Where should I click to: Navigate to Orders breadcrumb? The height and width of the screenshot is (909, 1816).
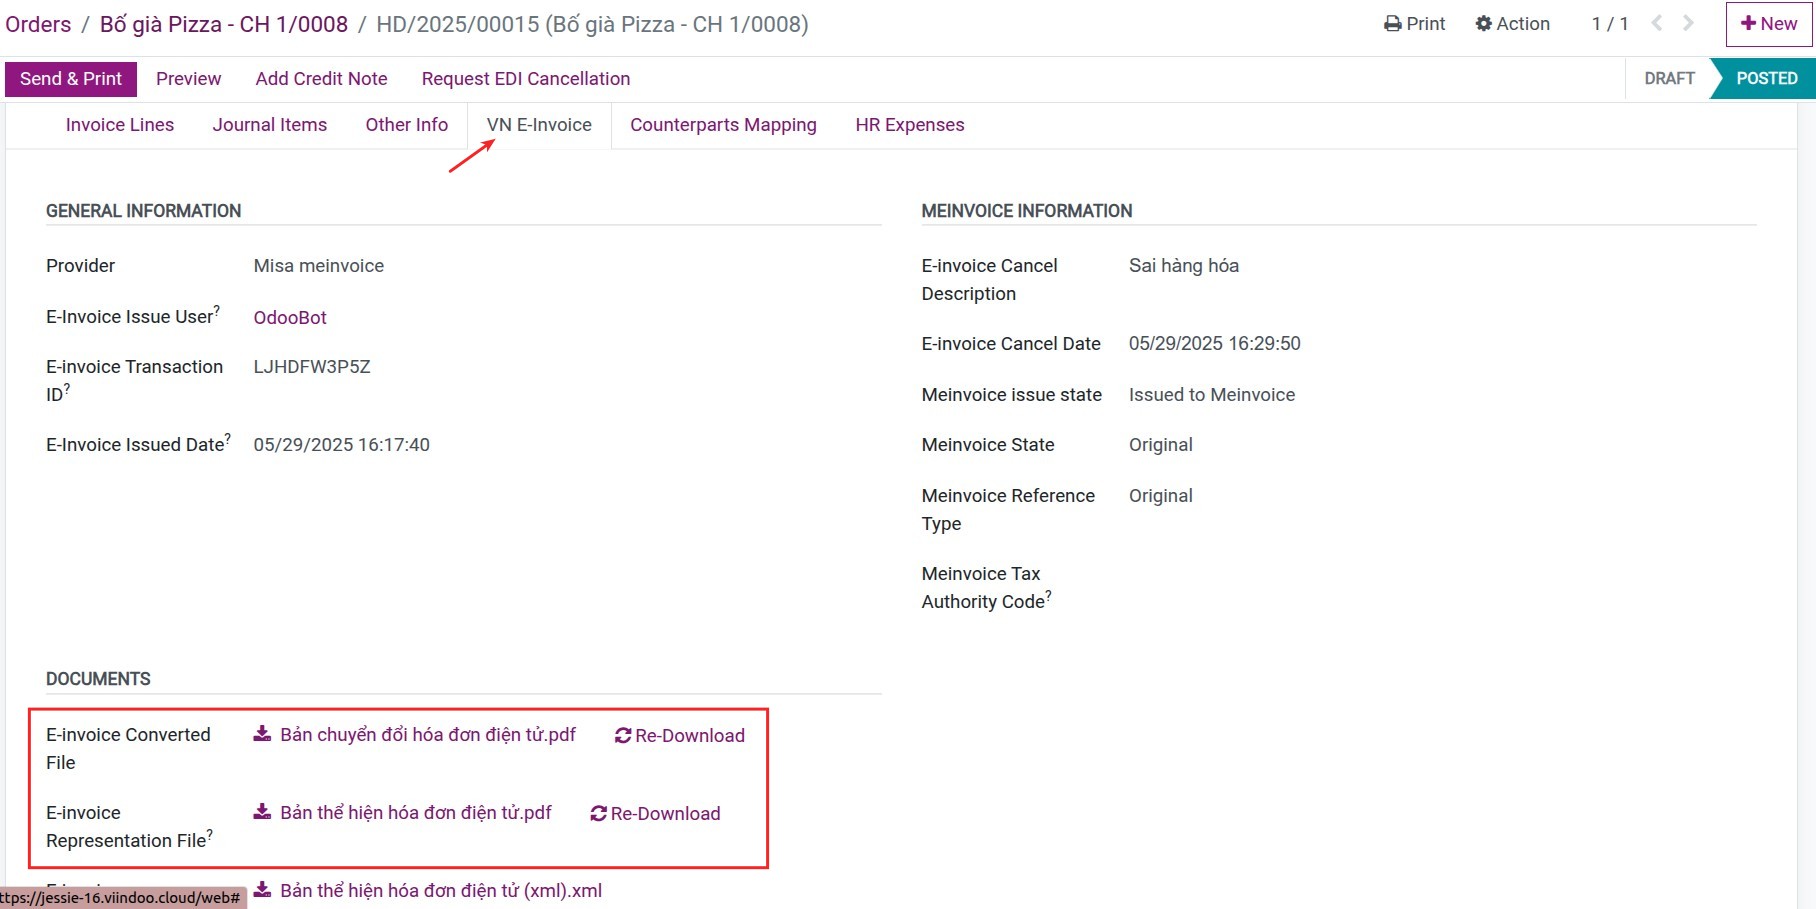[38, 24]
